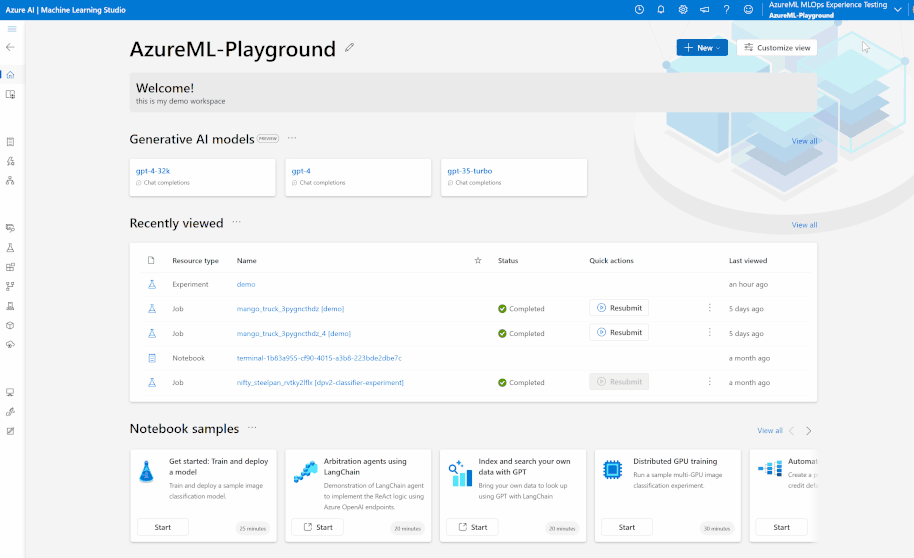Open more options for mango_truck_3pygncthdz_4 job
This screenshot has width=914, height=558.
(709, 332)
